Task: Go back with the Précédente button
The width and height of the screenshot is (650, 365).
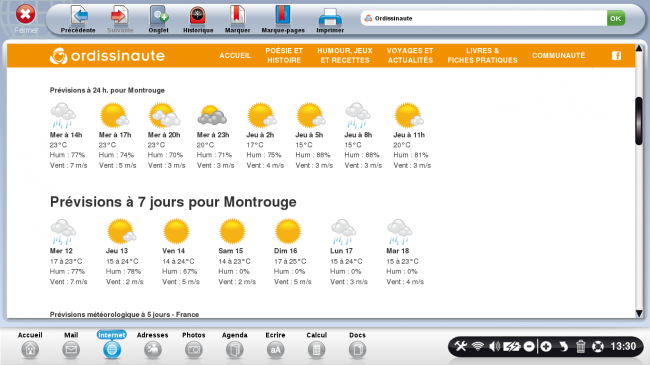Action: click(x=78, y=19)
